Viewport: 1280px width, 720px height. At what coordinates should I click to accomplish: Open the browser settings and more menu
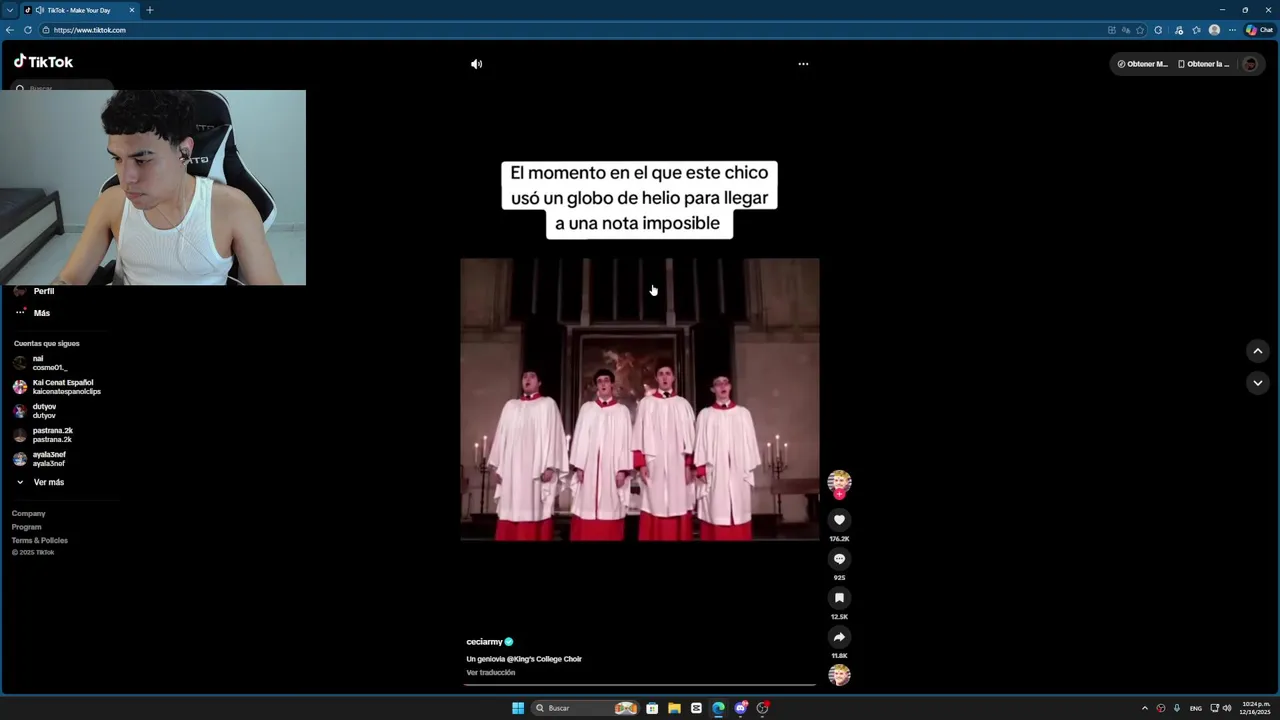click(1232, 30)
